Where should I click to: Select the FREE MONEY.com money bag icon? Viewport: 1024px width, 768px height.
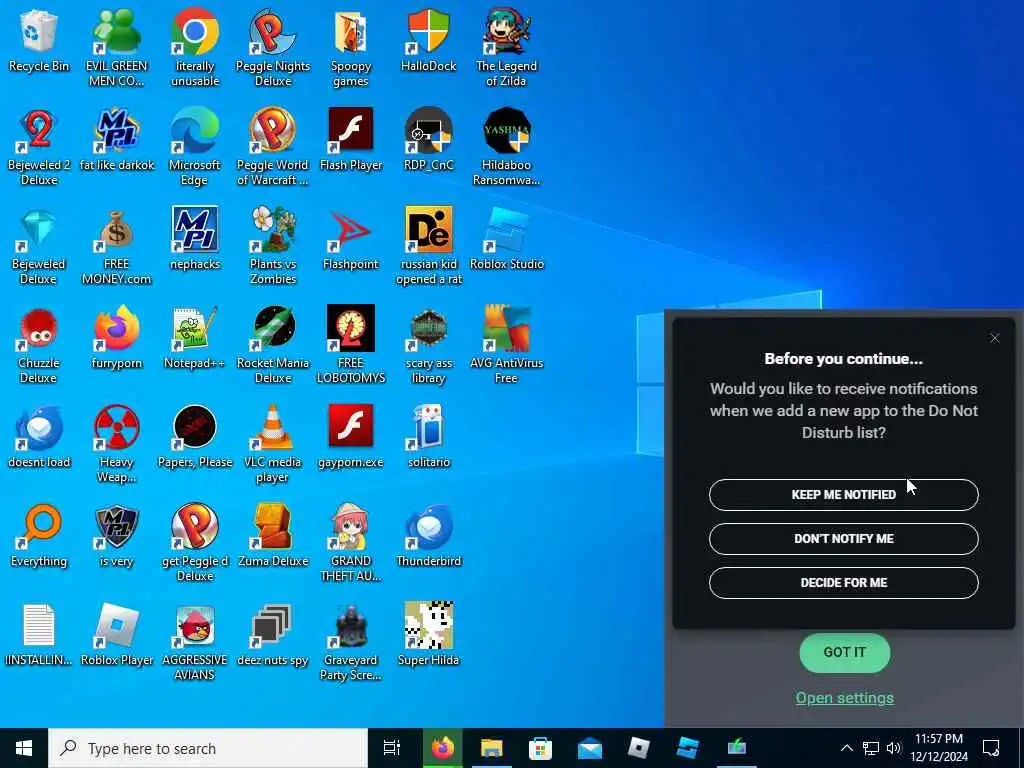pos(117,229)
